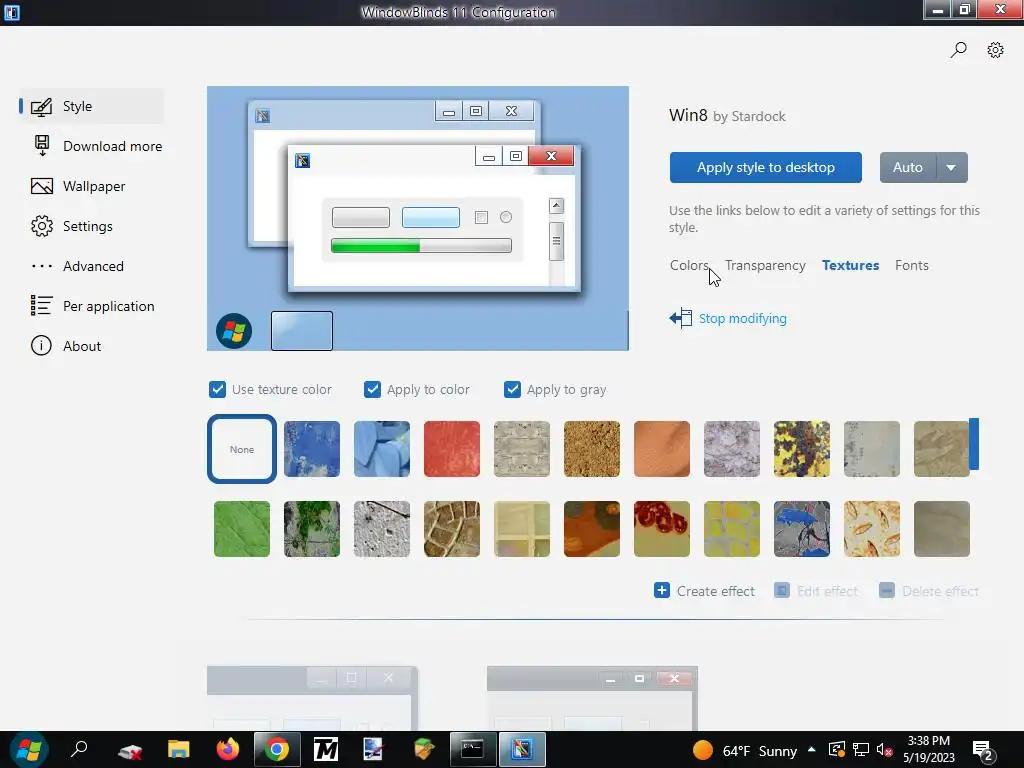The image size is (1024, 768).
Task: Show hidden system tray icons
Action: tap(812, 750)
